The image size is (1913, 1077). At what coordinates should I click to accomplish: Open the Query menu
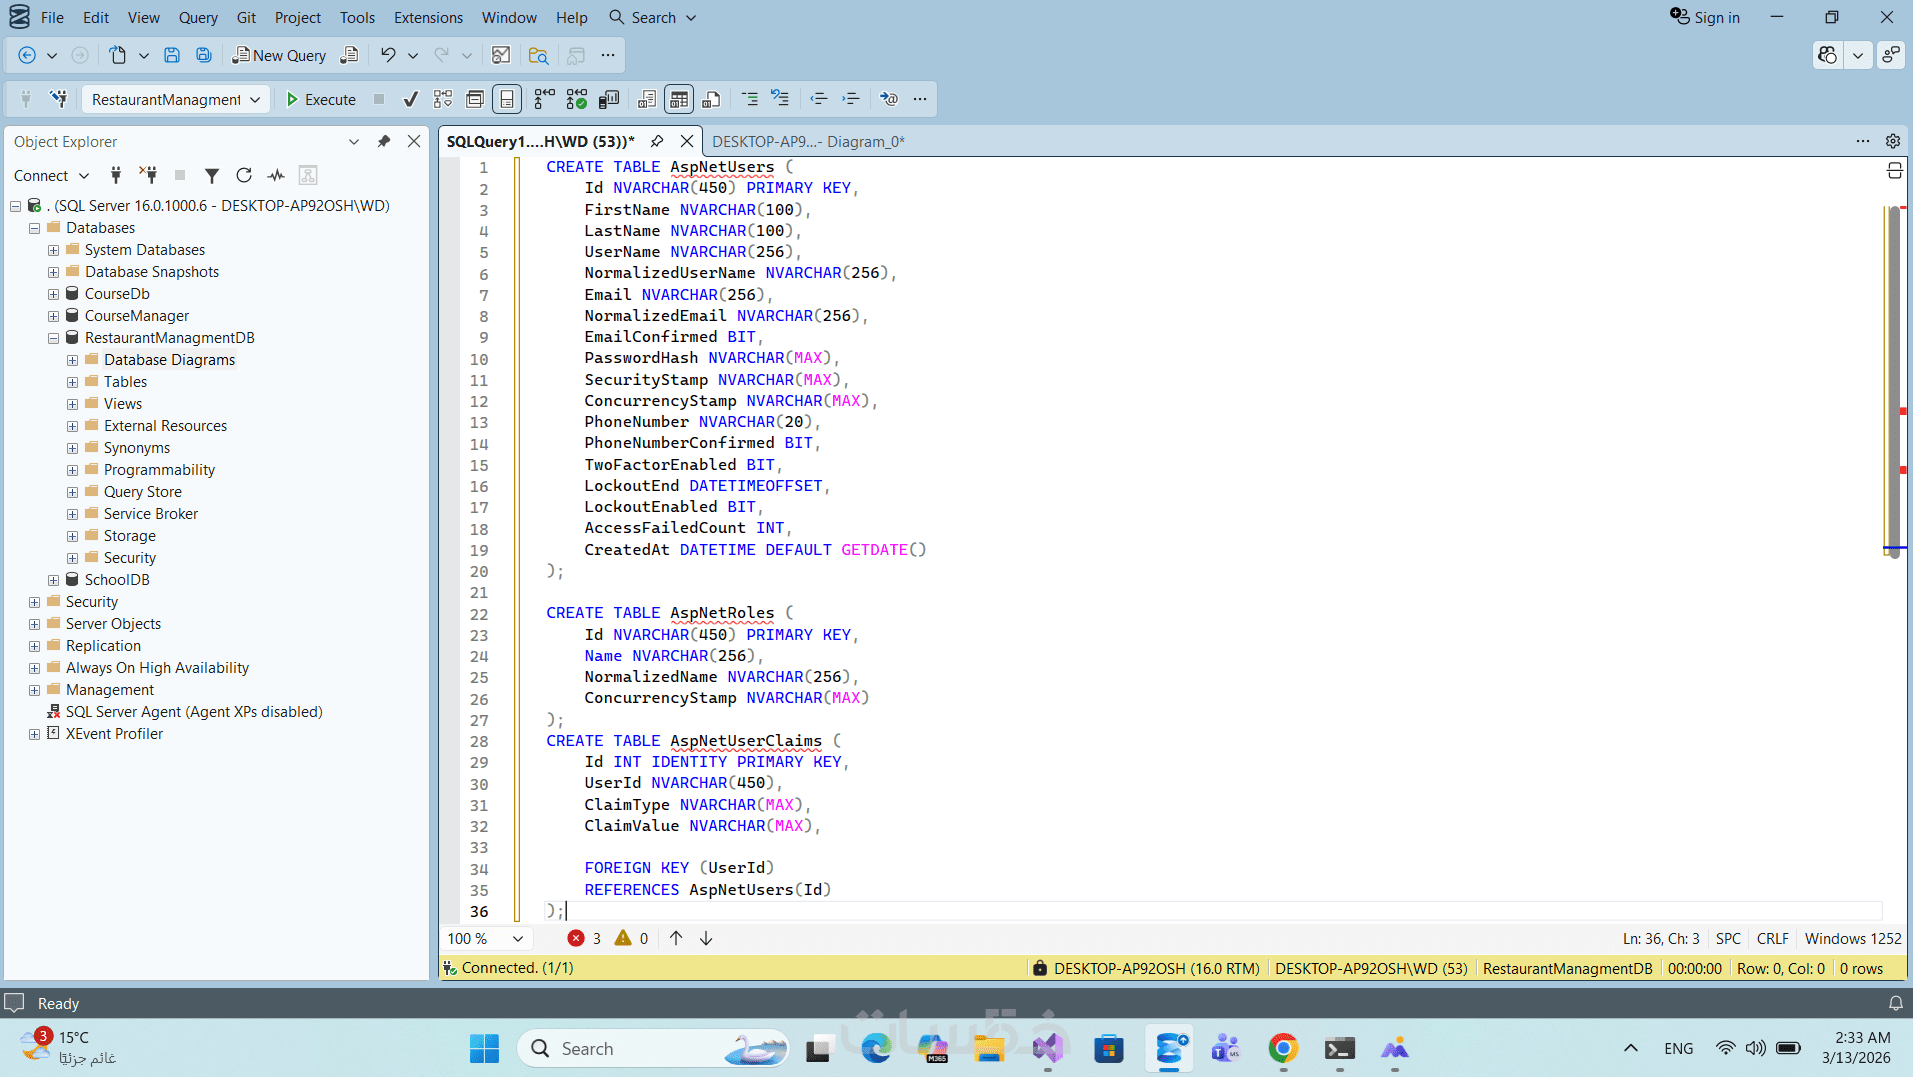tap(198, 17)
